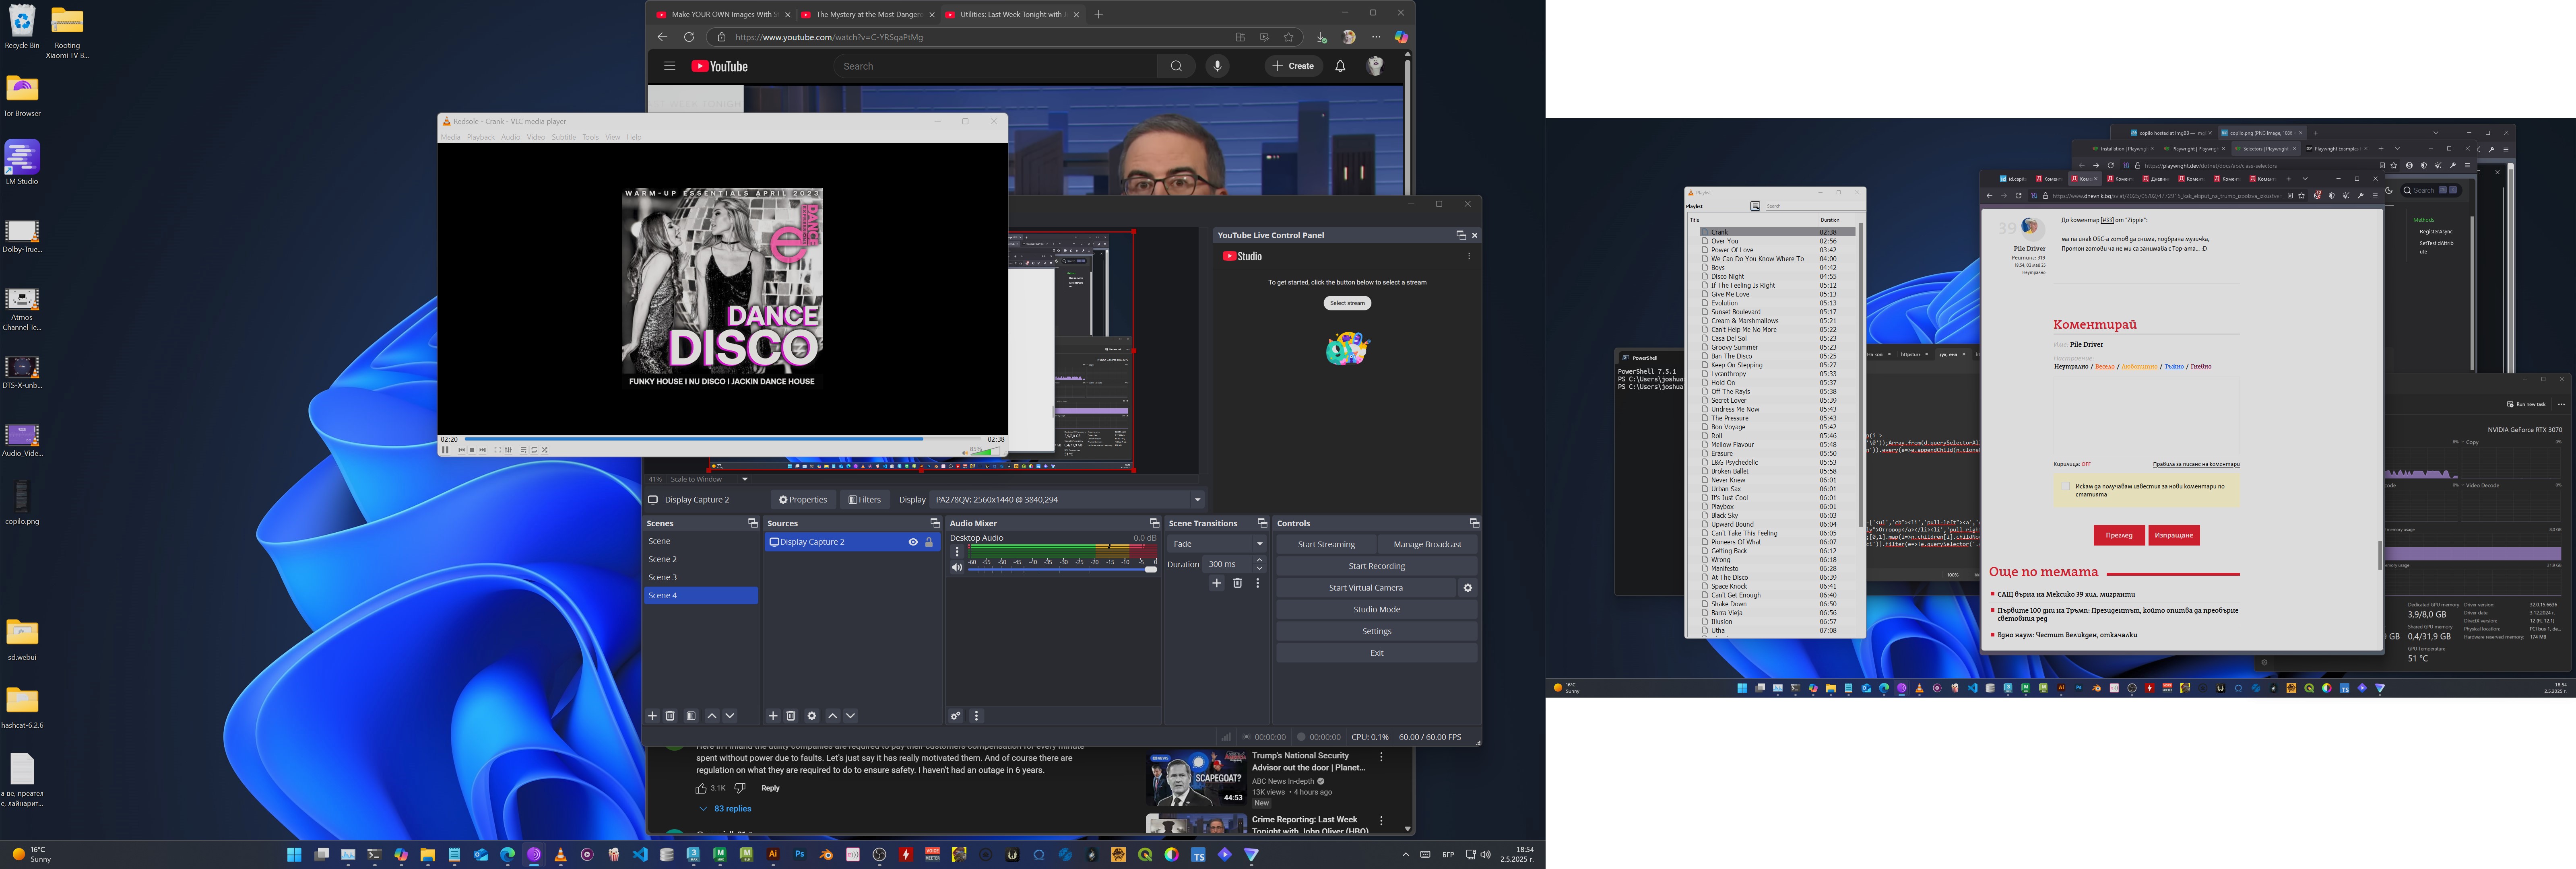The height and width of the screenshot is (869, 2576).
Task: Click Start Recording in OBS
Action: pyautogui.click(x=1377, y=566)
